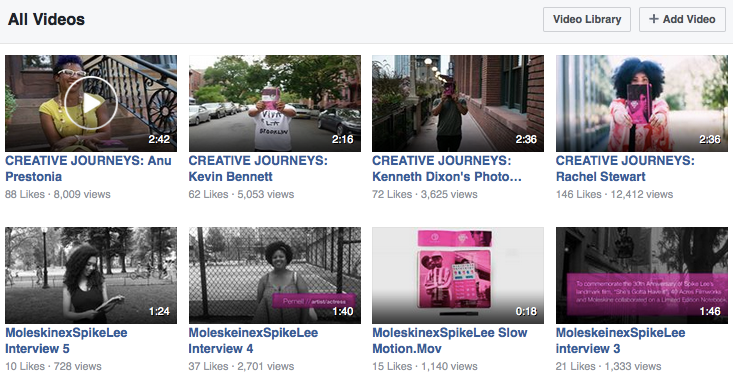The width and height of the screenshot is (733, 390).
Task: Click the CREATIVE JOURNEYS: Kevin Bennett title link
Action: coord(258,168)
